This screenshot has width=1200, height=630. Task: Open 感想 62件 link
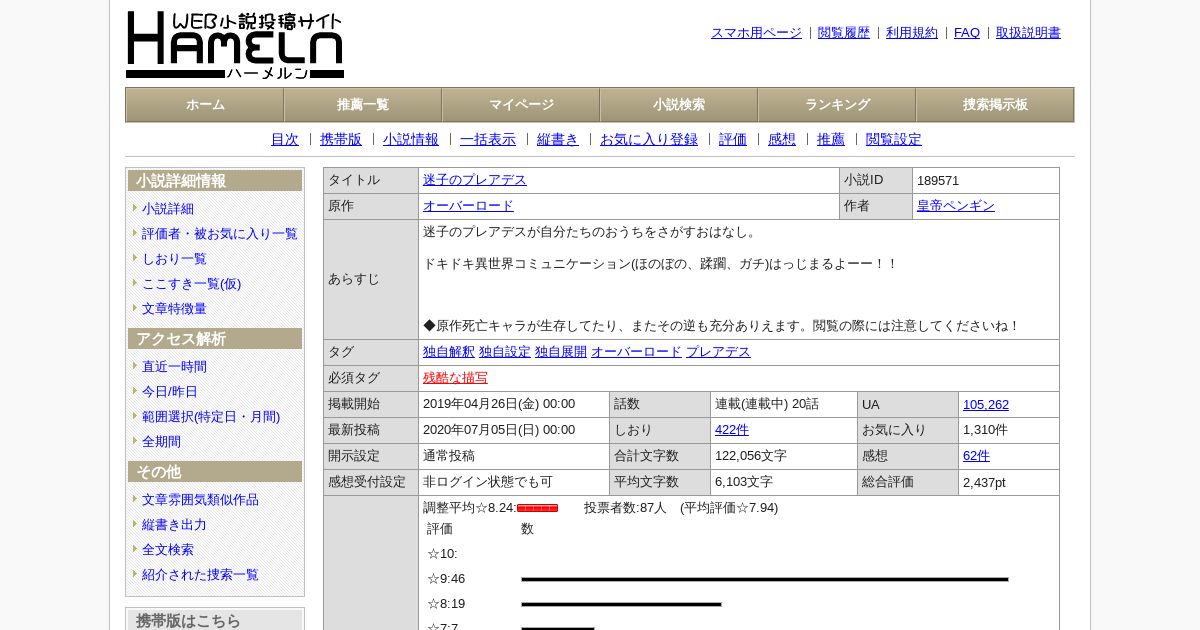pos(976,456)
